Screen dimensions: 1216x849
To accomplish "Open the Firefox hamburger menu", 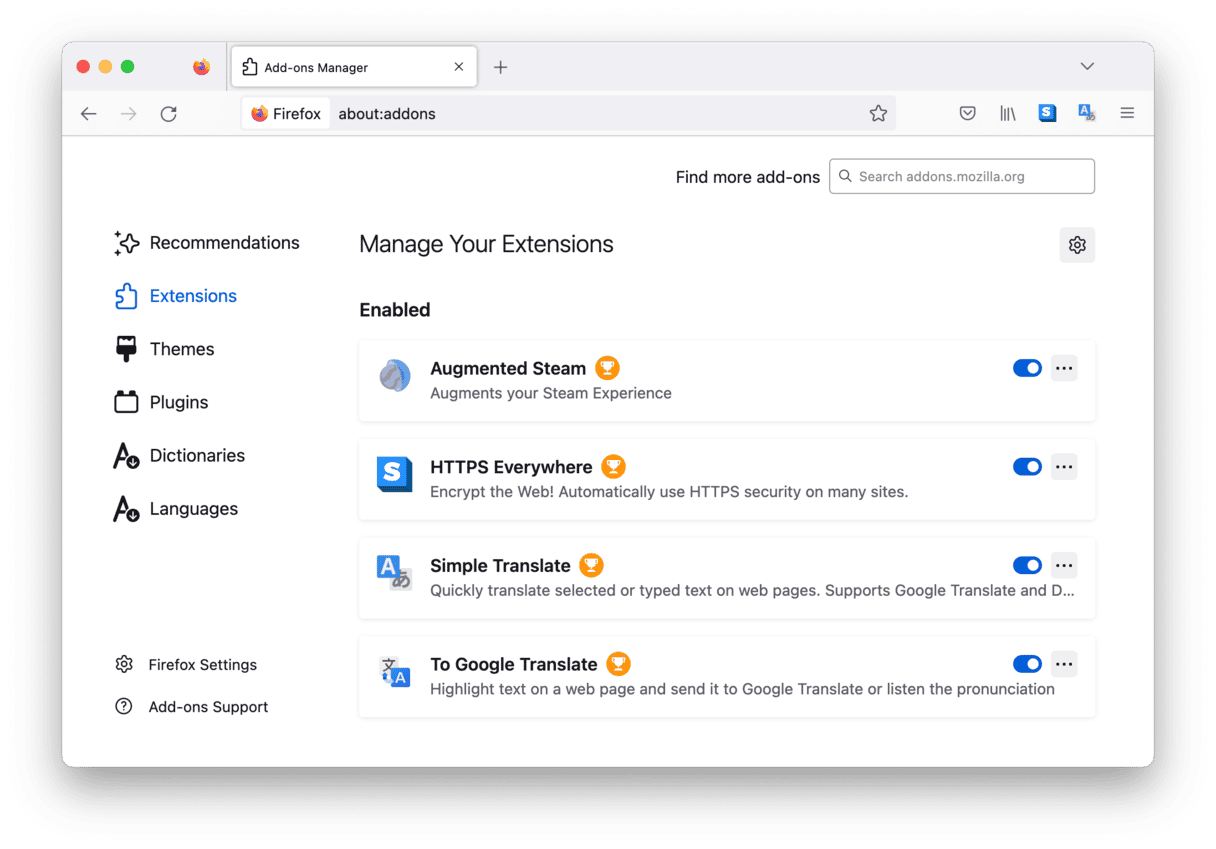I will tap(1127, 114).
